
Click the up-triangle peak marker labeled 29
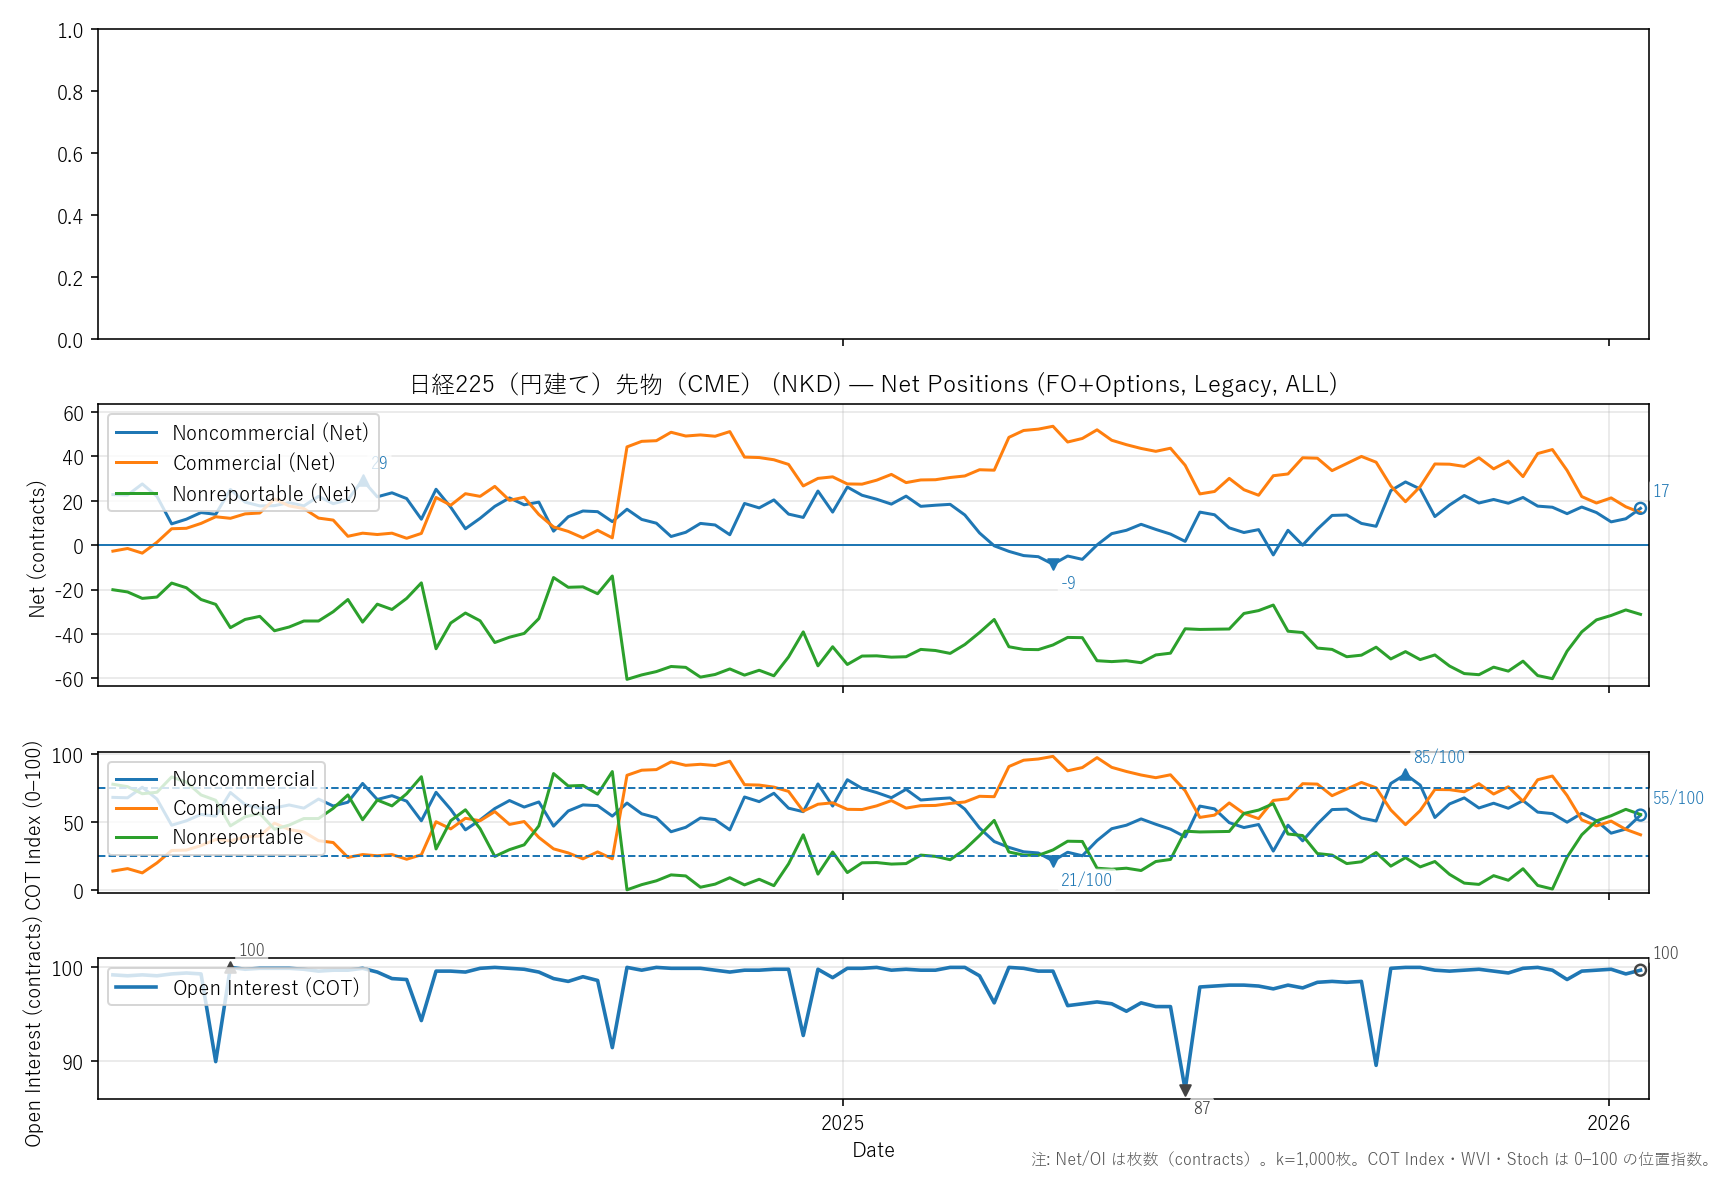[363, 481]
